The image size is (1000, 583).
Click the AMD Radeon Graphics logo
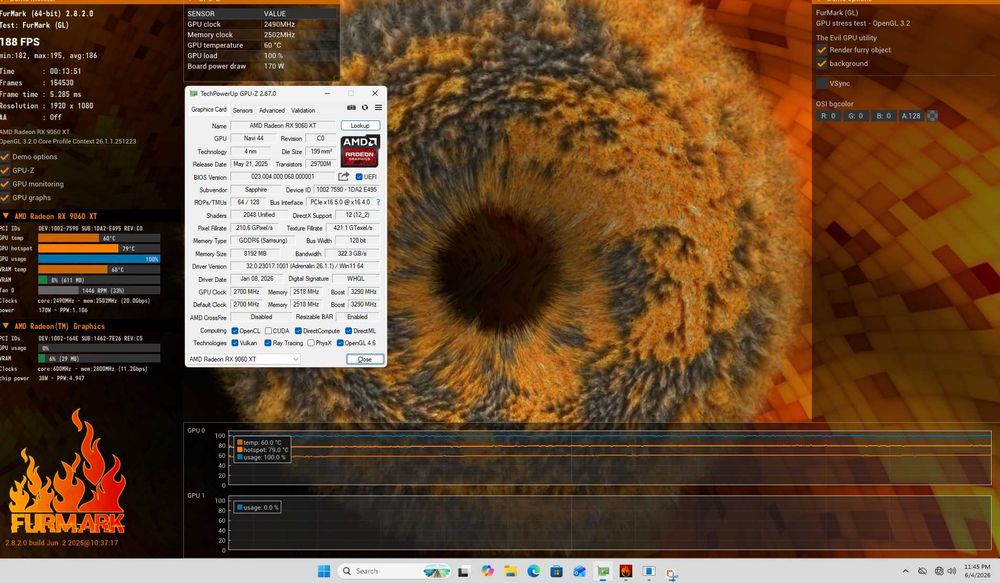click(360, 151)
